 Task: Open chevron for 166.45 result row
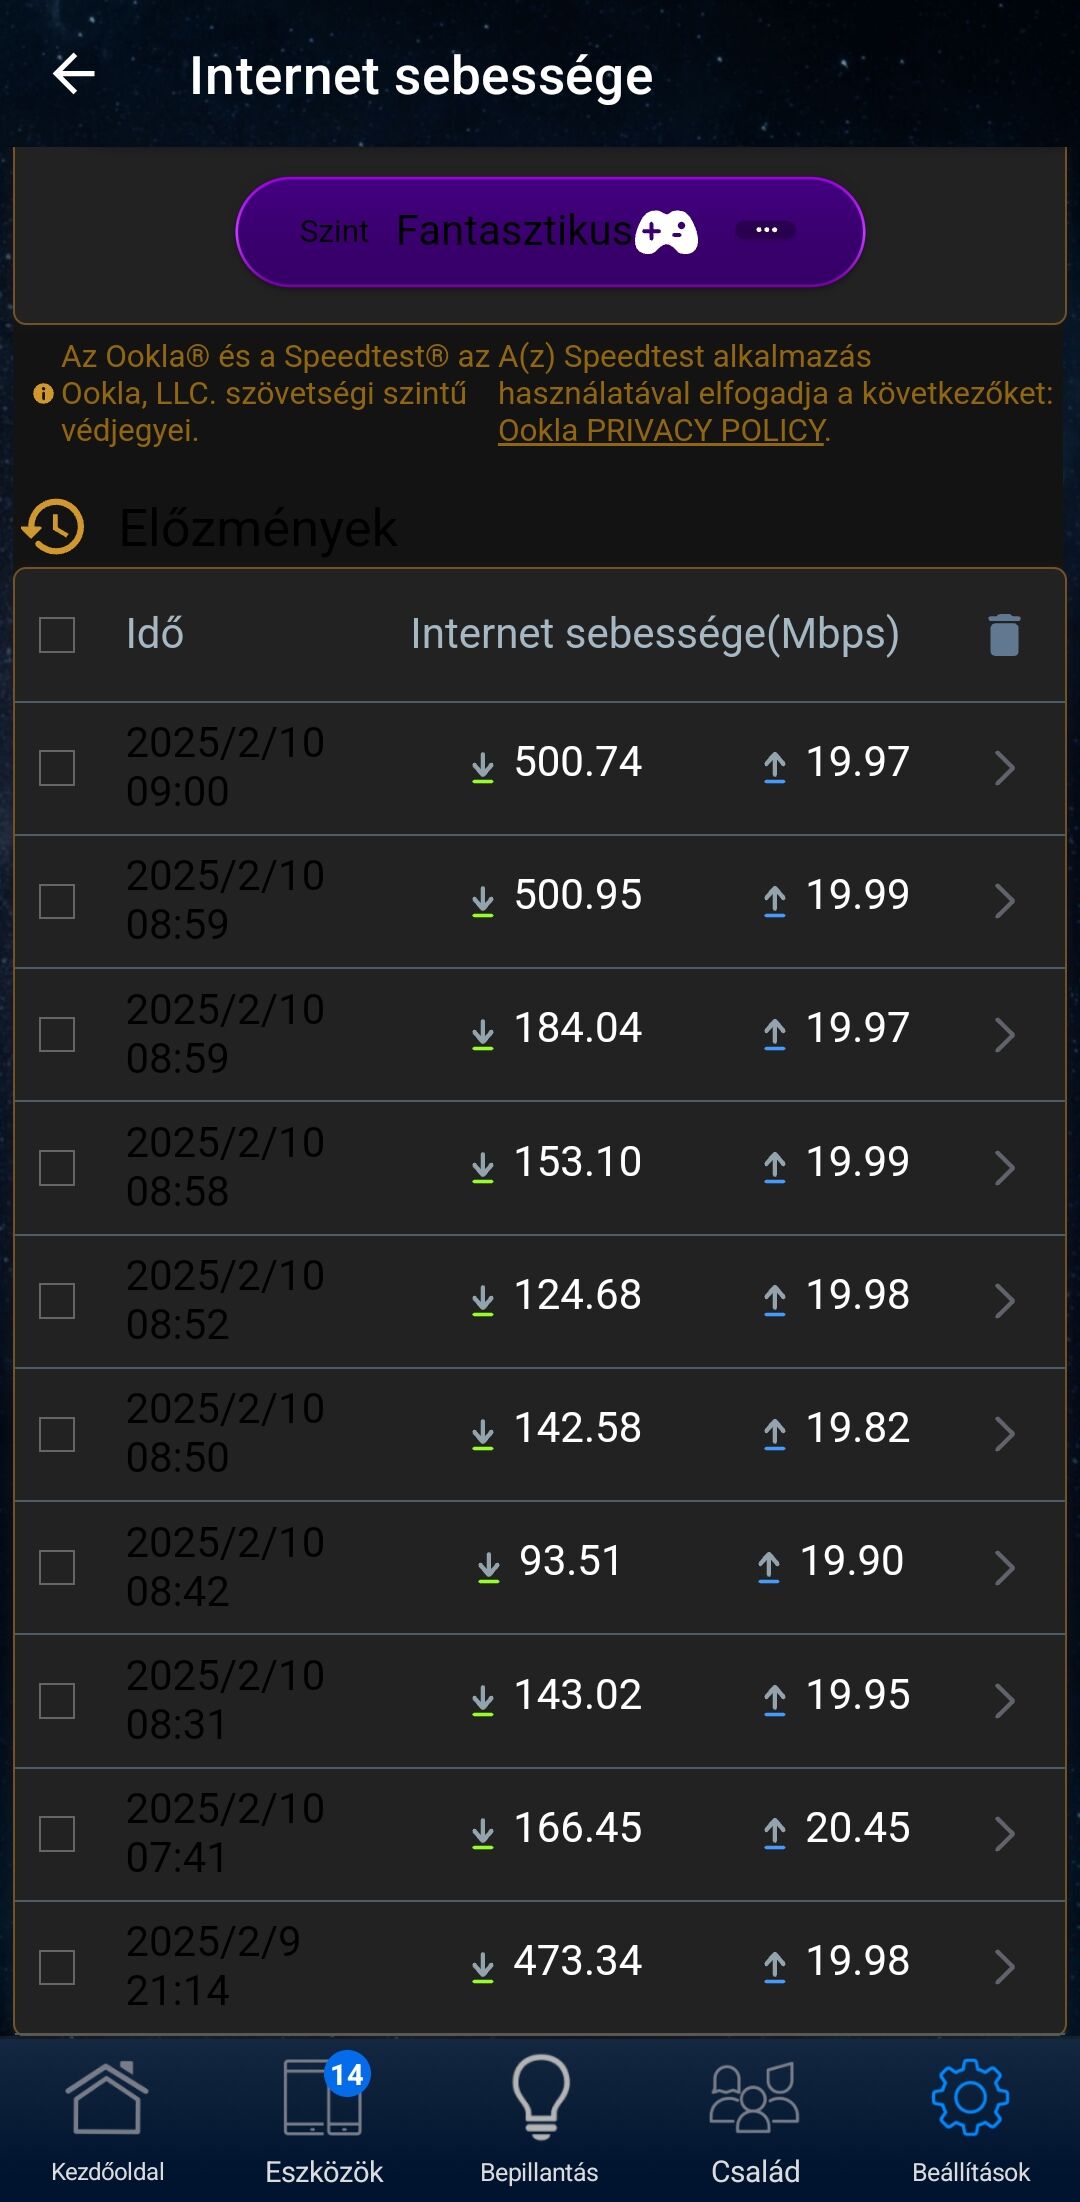tap(1005, 1834)
